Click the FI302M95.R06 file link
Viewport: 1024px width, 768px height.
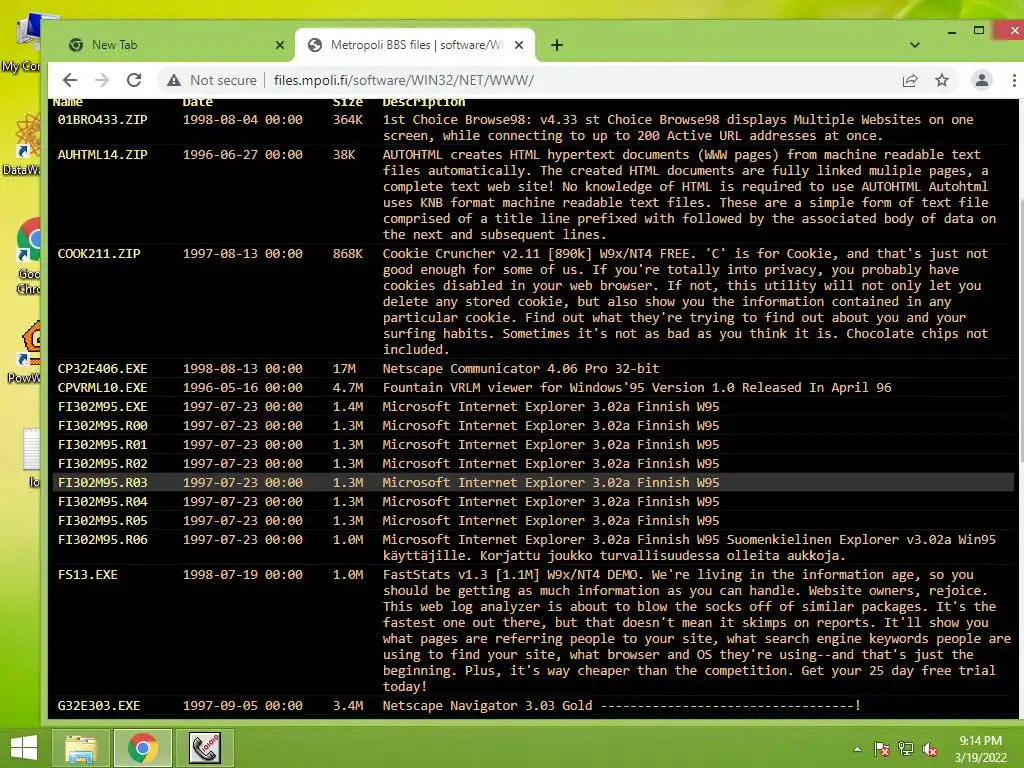click(103, 539)
